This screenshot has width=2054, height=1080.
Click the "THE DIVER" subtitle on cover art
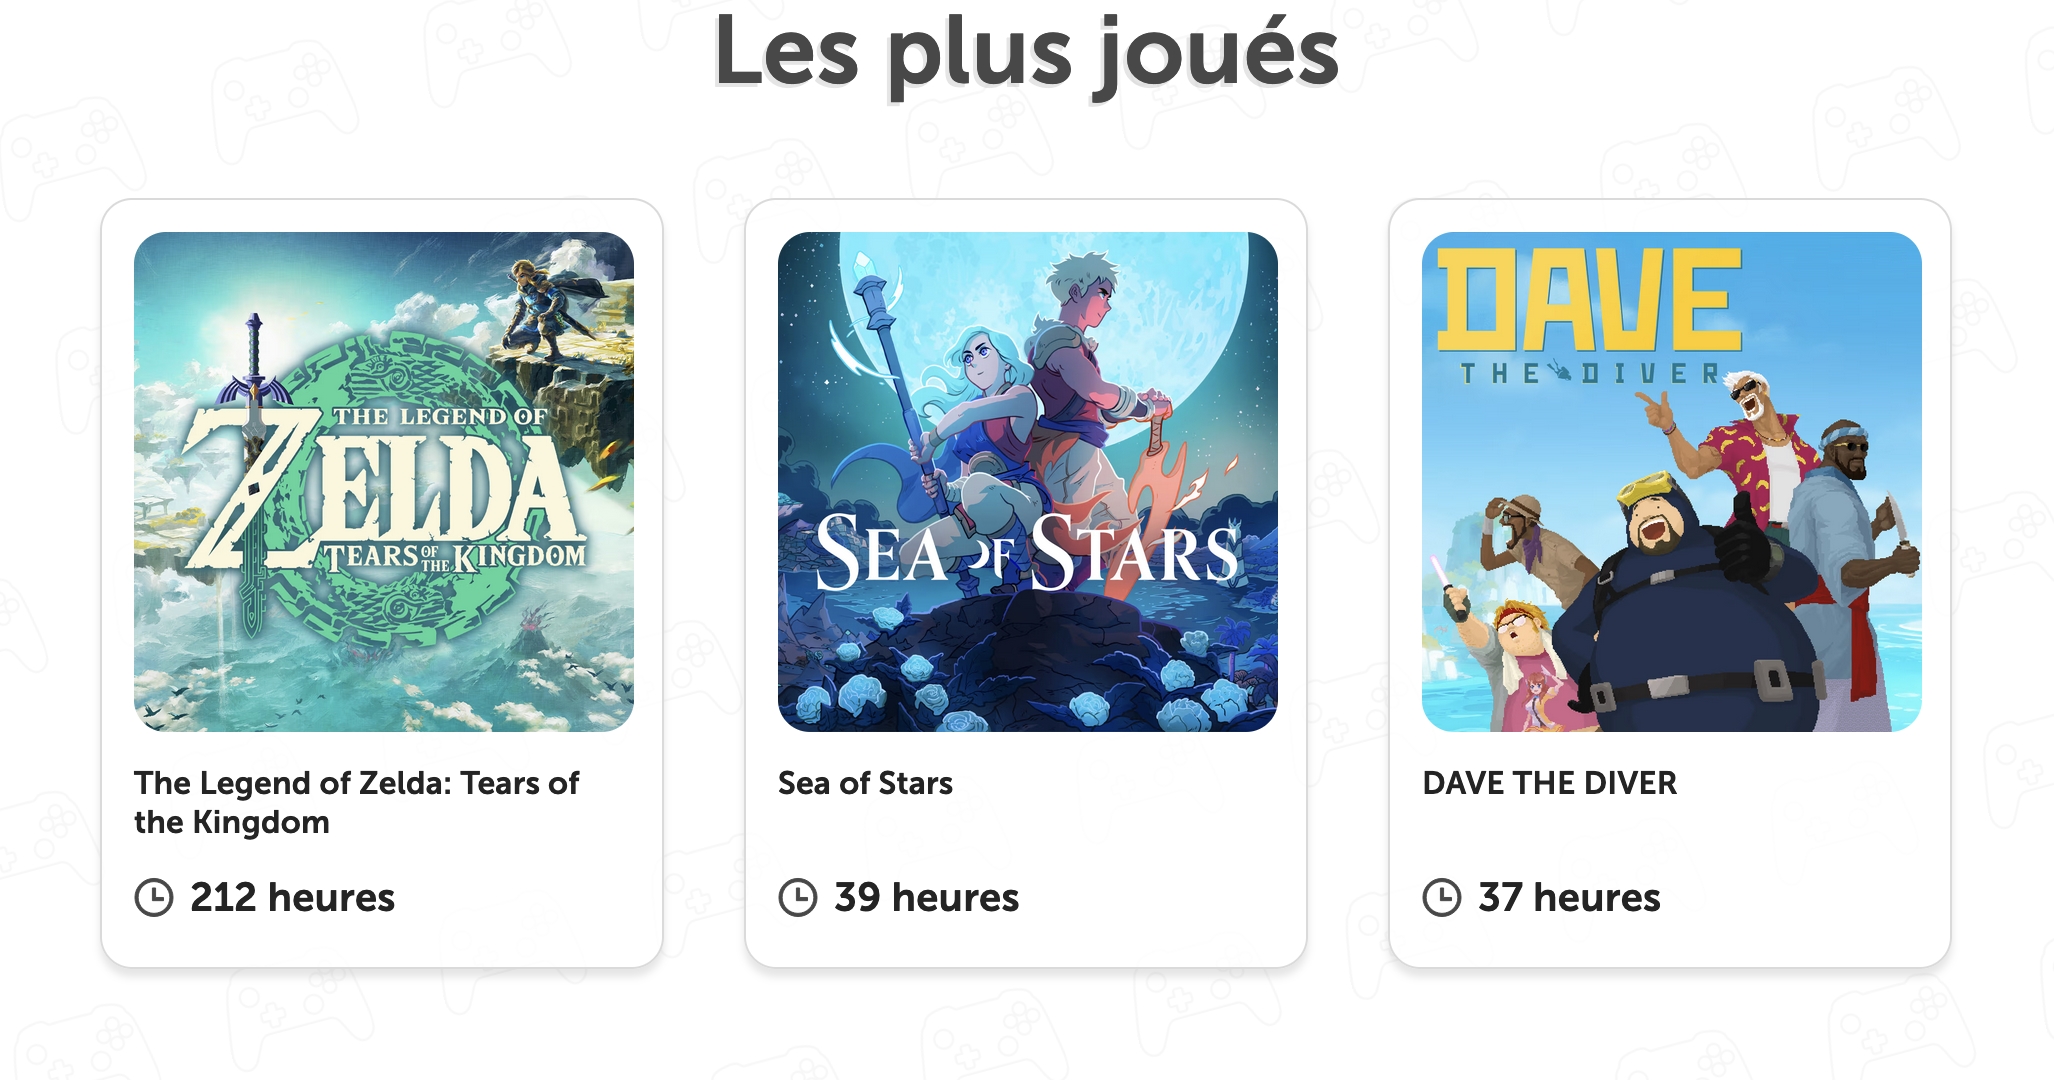[x=1590, y=374]
